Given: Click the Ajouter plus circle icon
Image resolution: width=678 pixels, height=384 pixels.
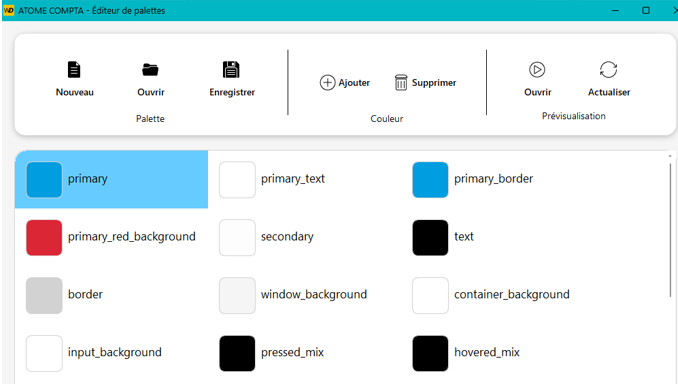Looking at the screenshot, I should tap(327, 82).
